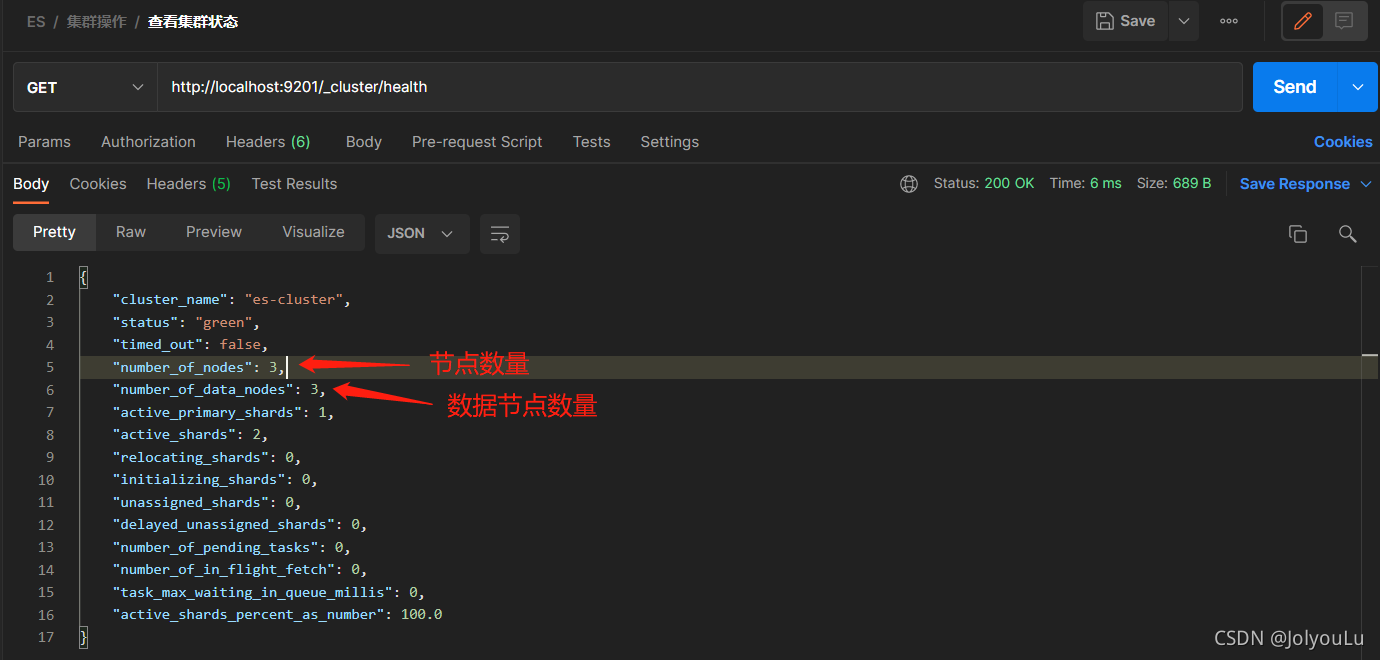Select the Test Results tab
Image resolution: width=1380 pixels, height=660 pixels.
294,184
